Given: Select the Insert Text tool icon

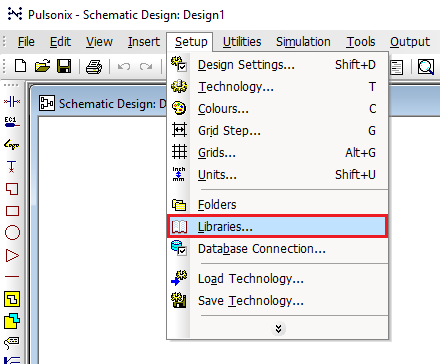Looking at the screenshot, I should click(x=12, y=166).
